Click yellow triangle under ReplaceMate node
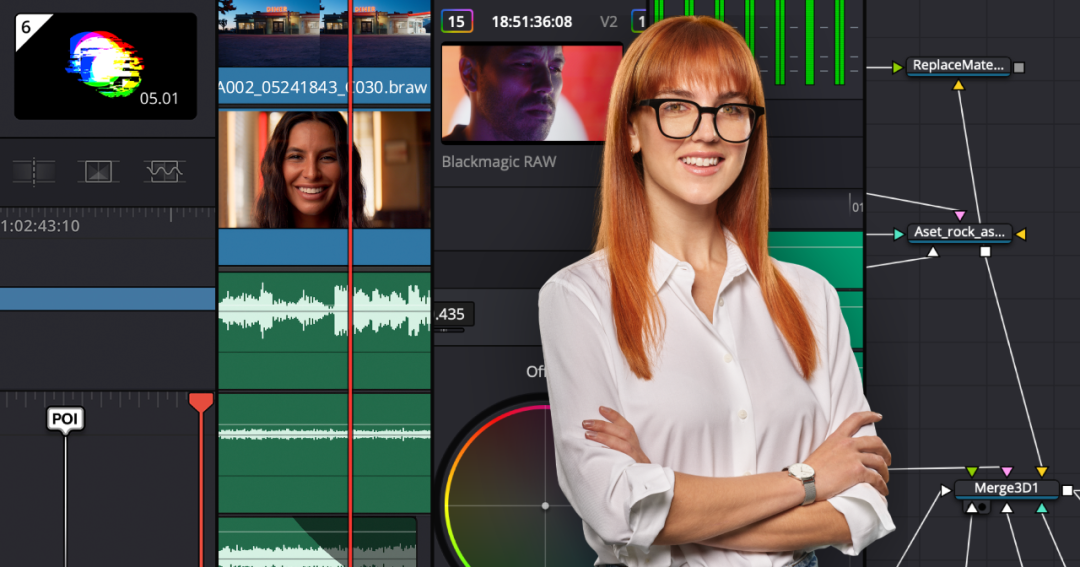The width and height of the screenshot is (1080, 567). point(958,85)
